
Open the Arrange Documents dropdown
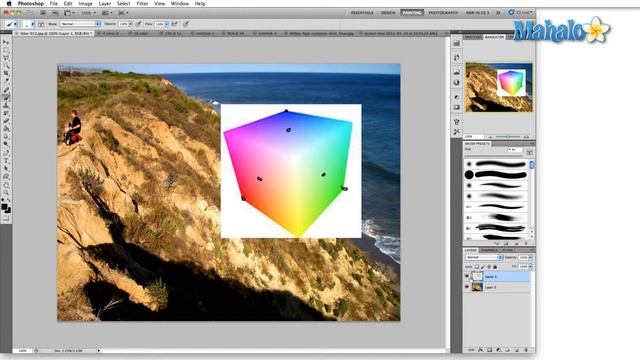(107, 13)
